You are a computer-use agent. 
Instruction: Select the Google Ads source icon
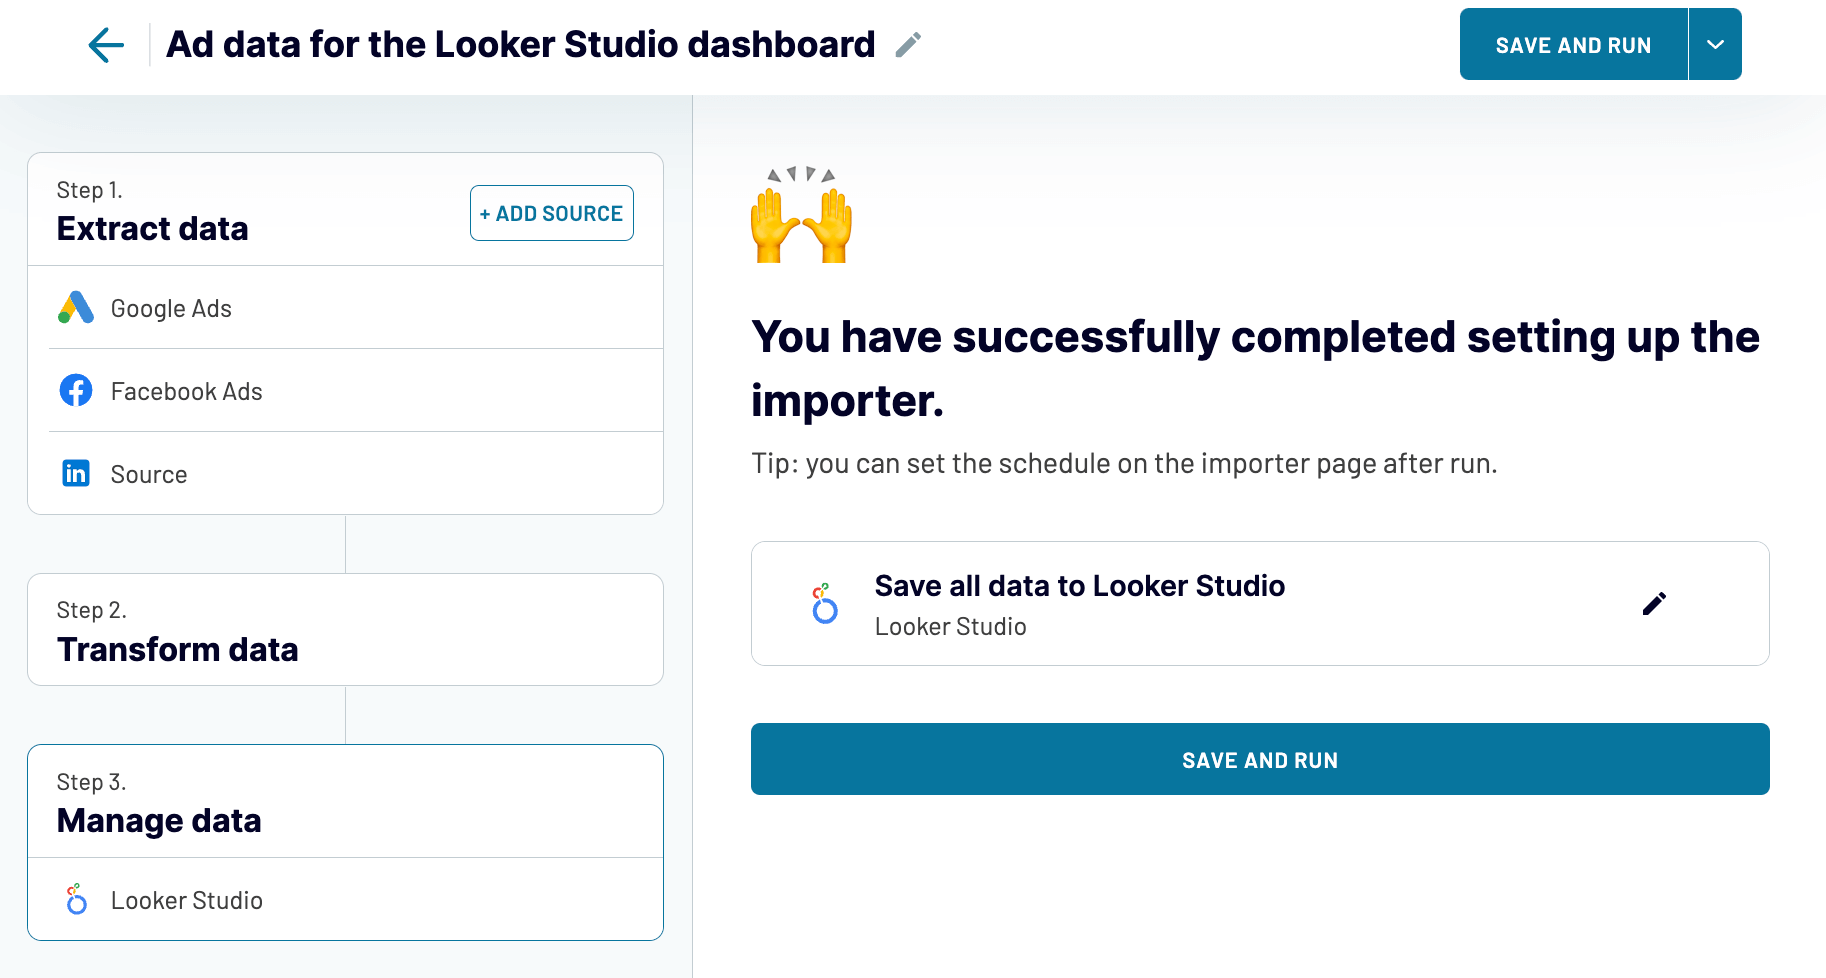(76, 307)
